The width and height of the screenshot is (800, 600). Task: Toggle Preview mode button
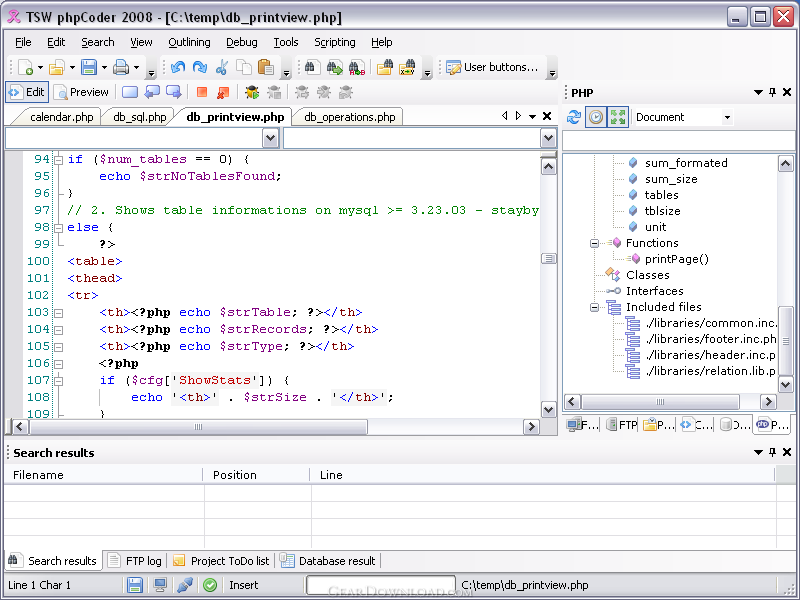[82, 92]
